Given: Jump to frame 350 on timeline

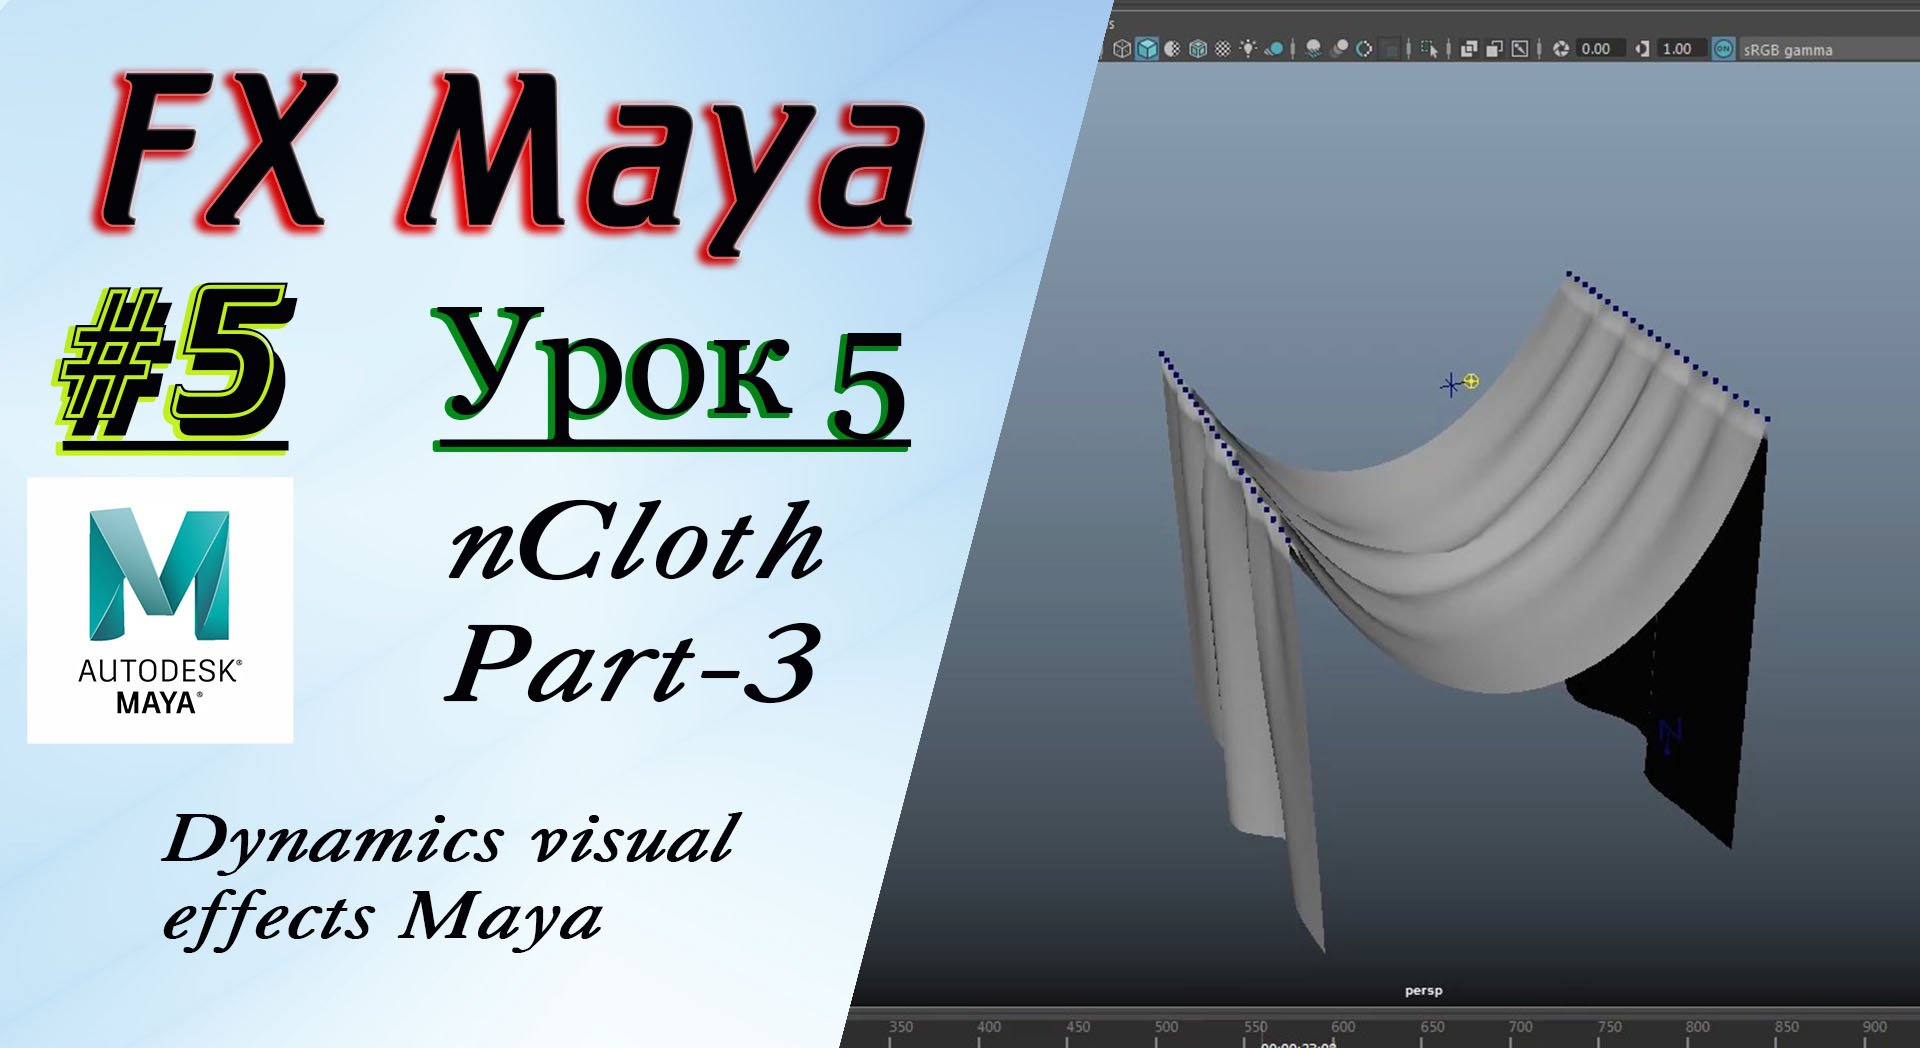Looking at the screenshot, I should pos(901,1027).
